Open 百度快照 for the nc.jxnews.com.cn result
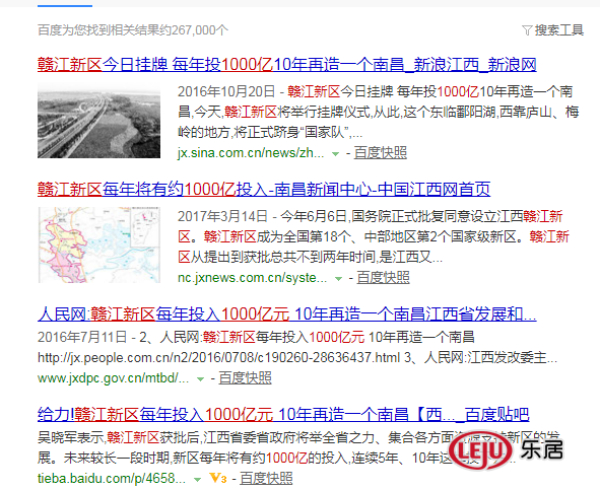 [383, 278]
